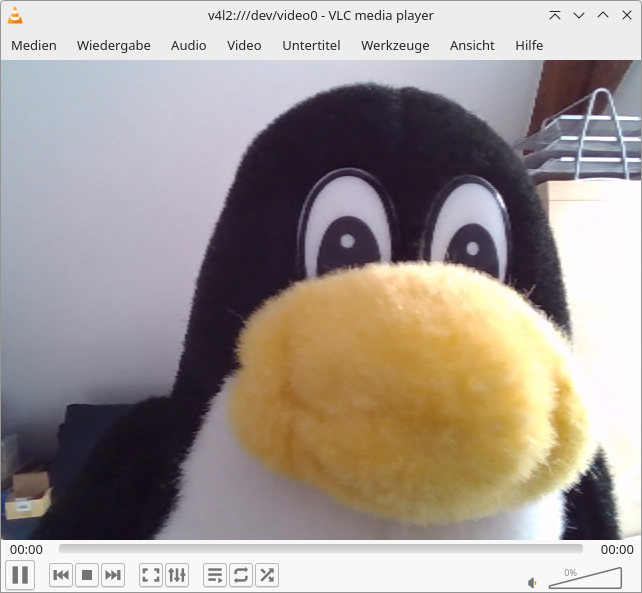Seek along the playback progress bar
Screen dimensions: 642x593
[321, 549]
